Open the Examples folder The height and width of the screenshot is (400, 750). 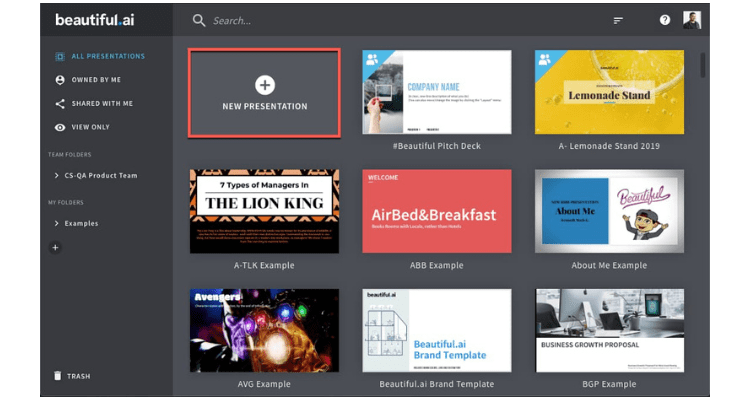pos(81,223)
